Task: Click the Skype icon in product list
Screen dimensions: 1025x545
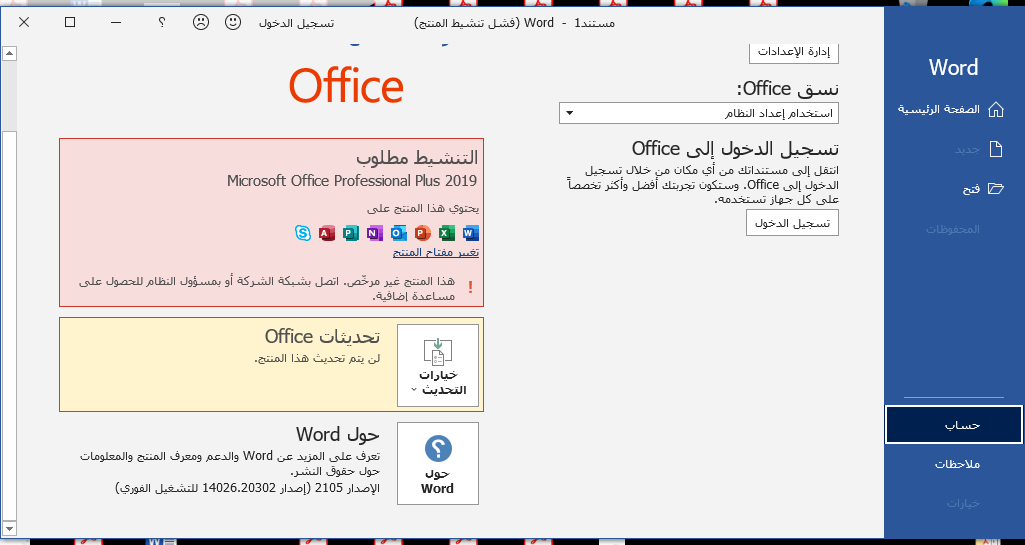Action: [x=303, y=233]
